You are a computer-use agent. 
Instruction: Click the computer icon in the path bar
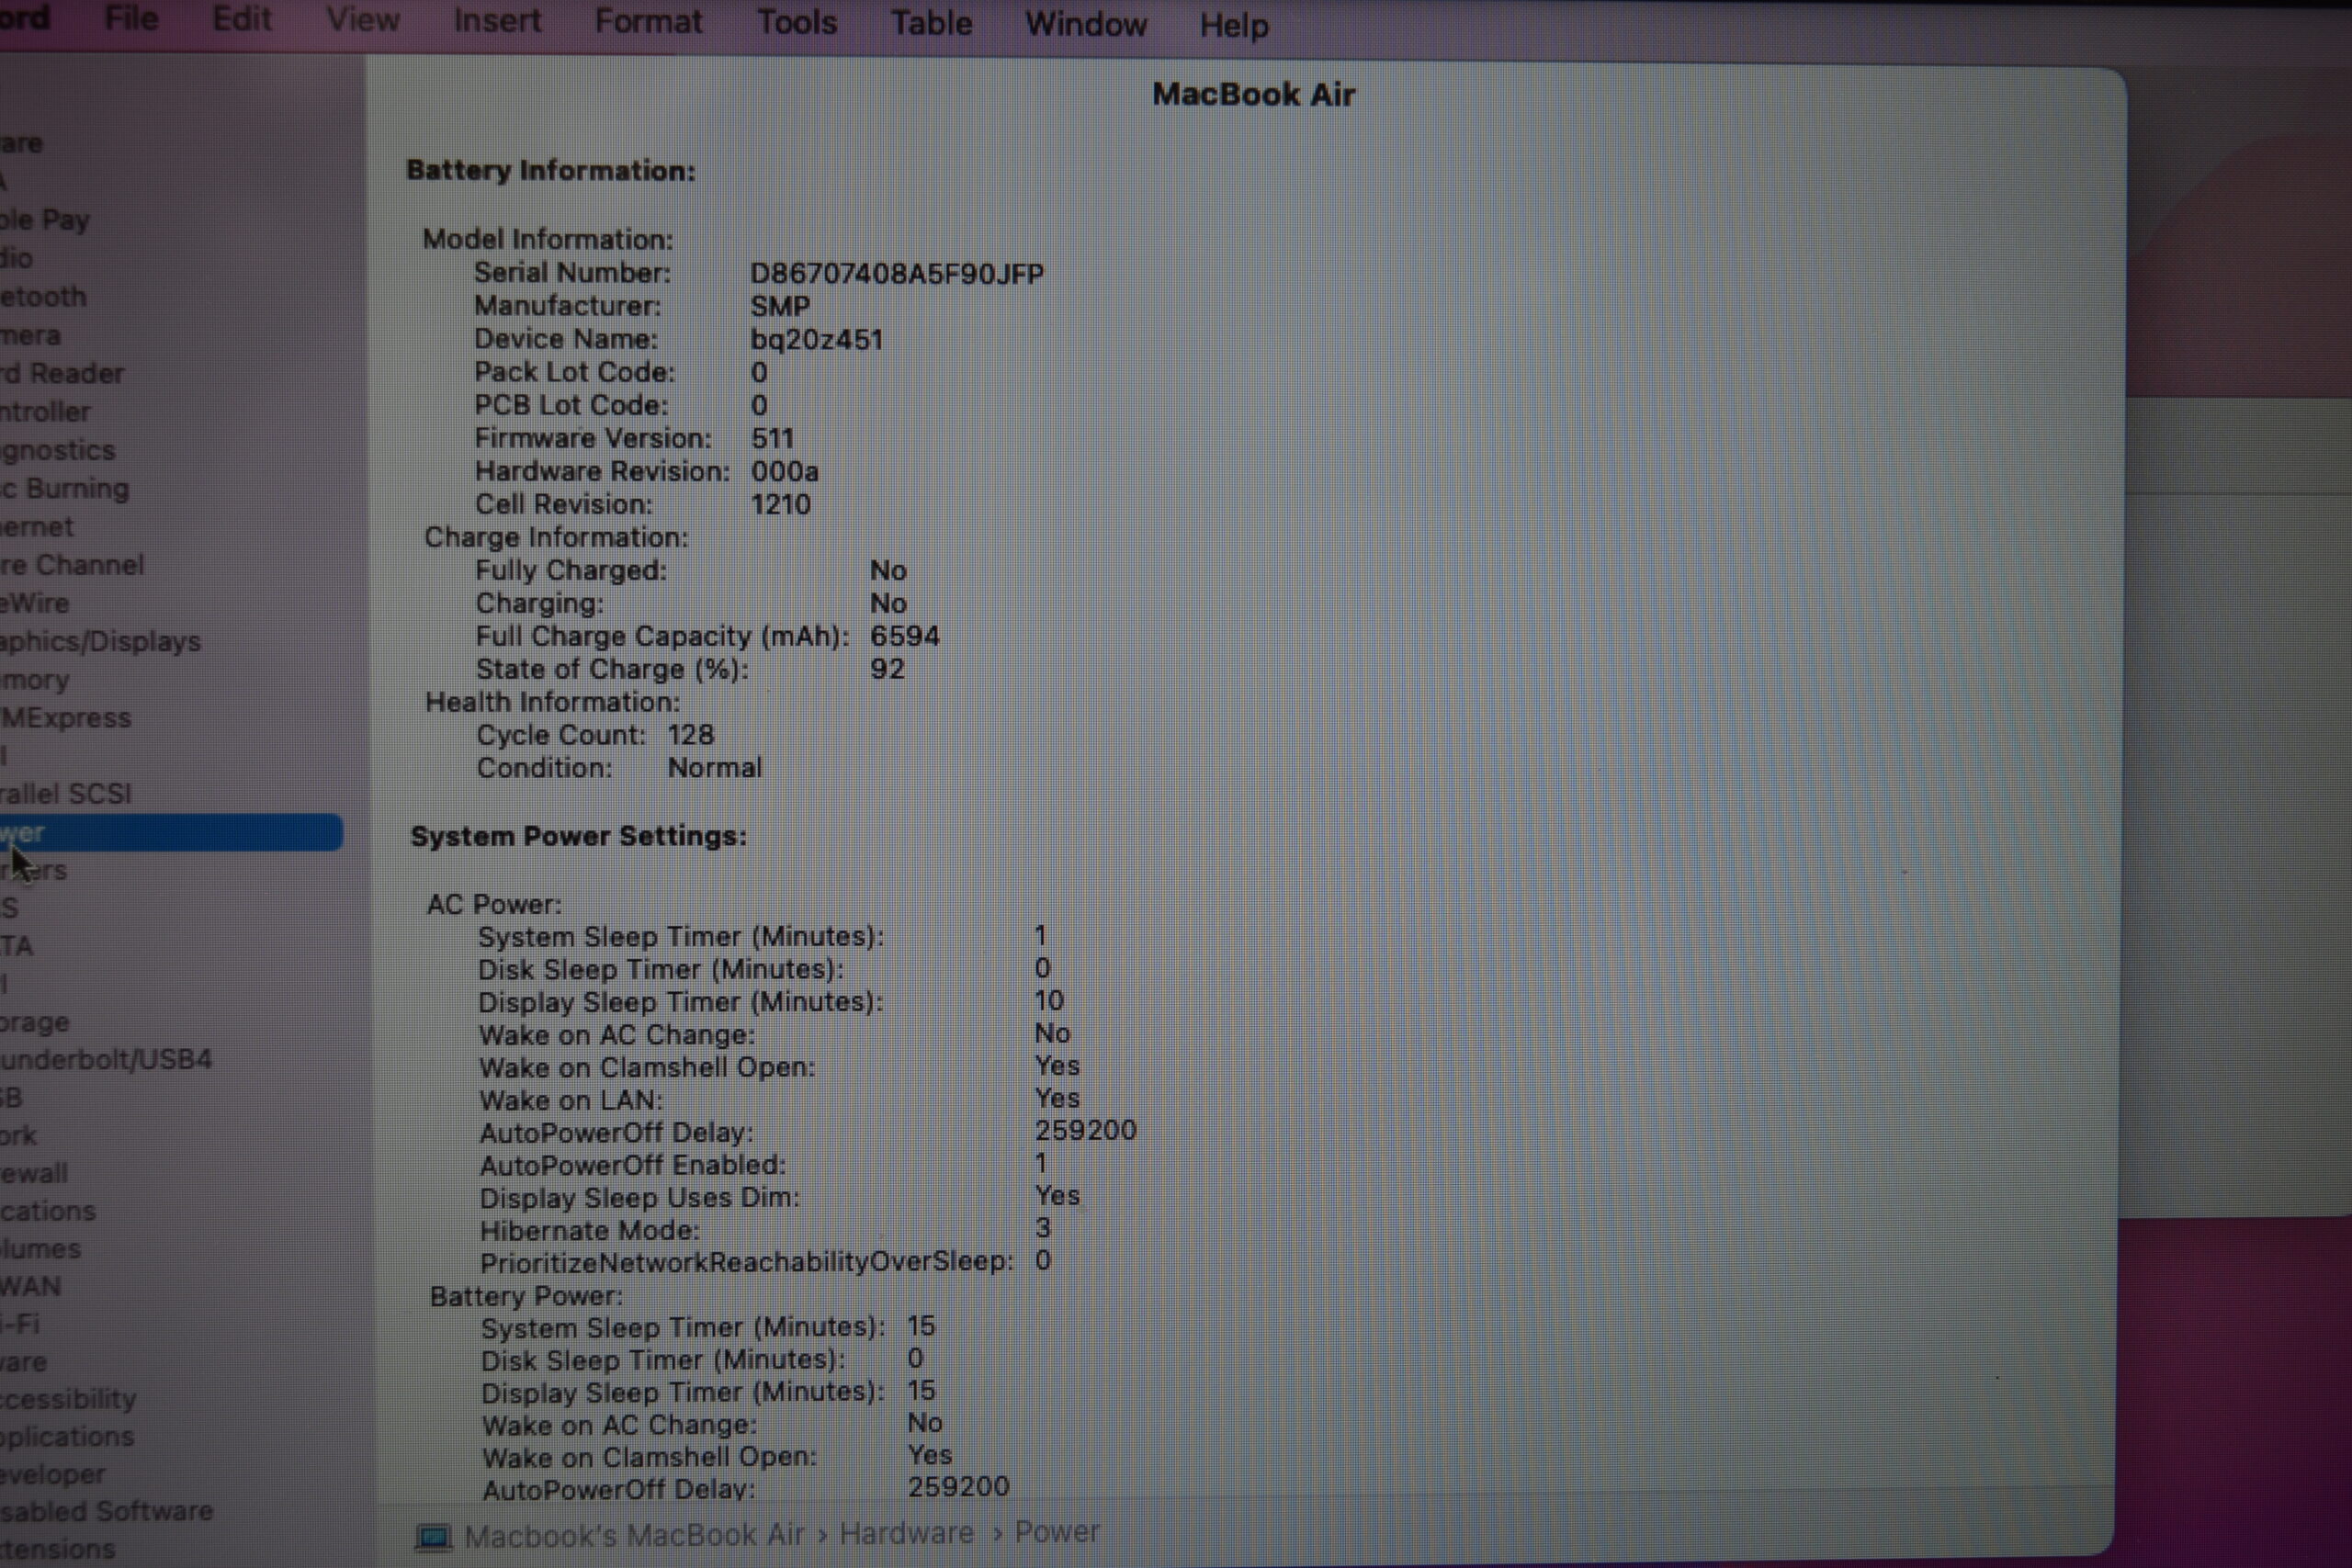(433, 1536)
